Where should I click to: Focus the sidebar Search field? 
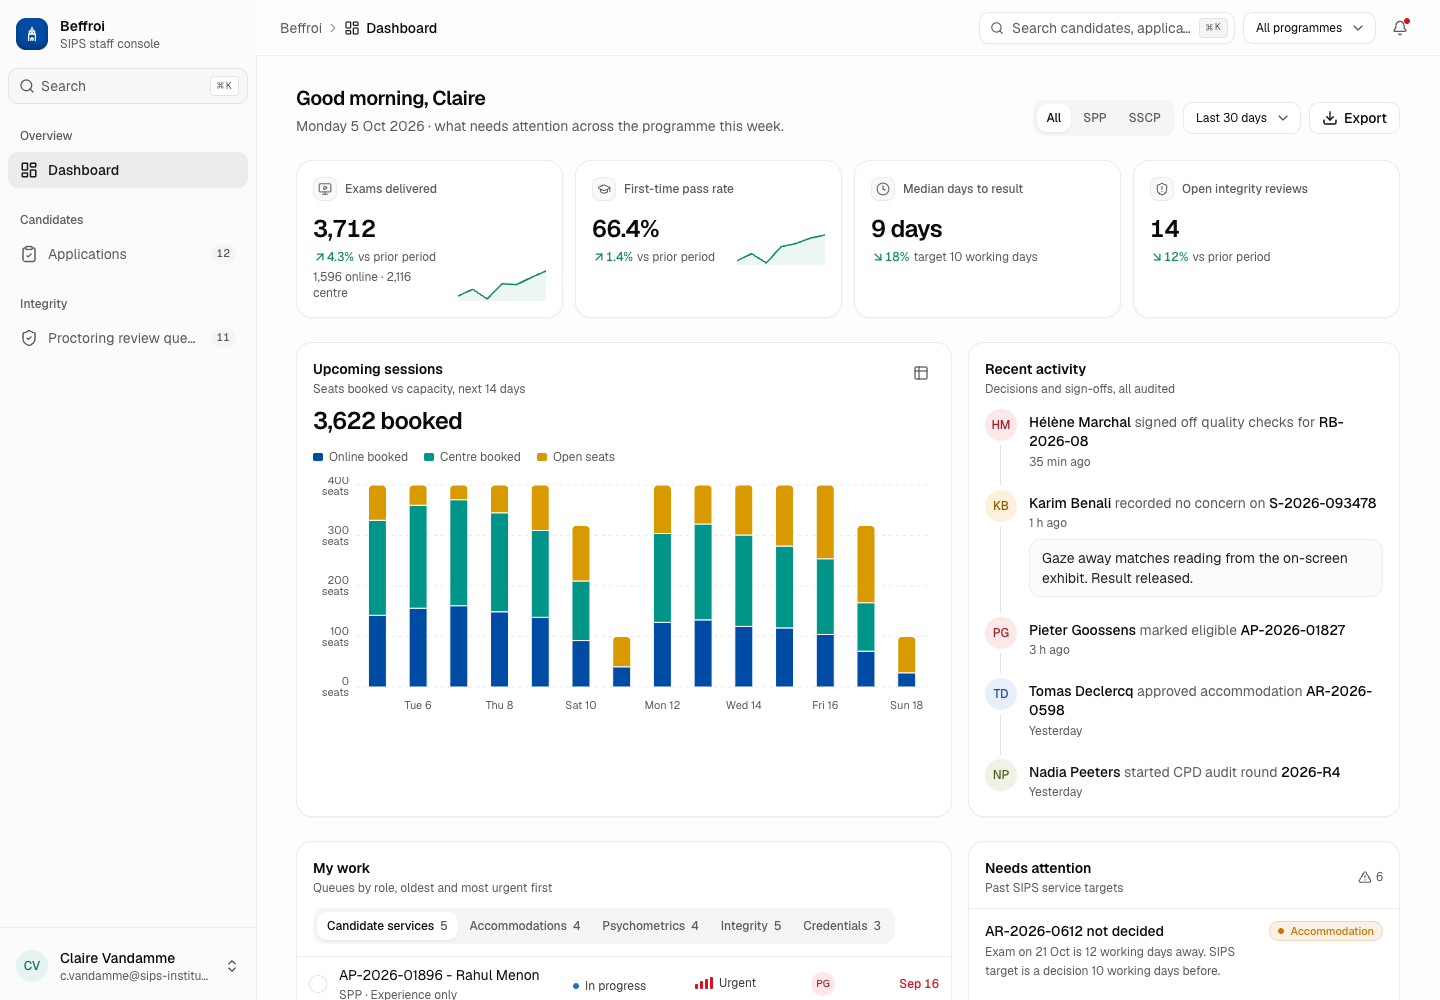tap(128, 86)
